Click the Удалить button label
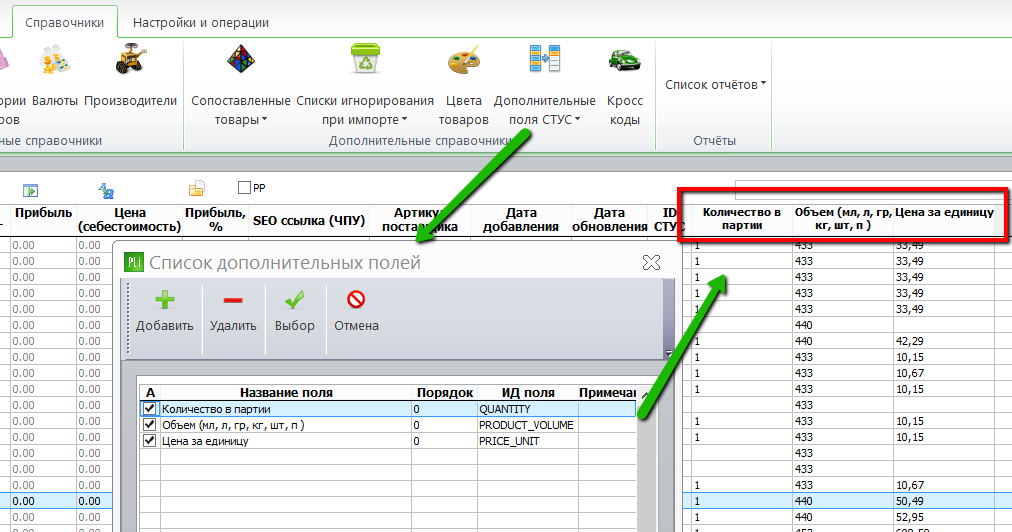 coord(233,326)
